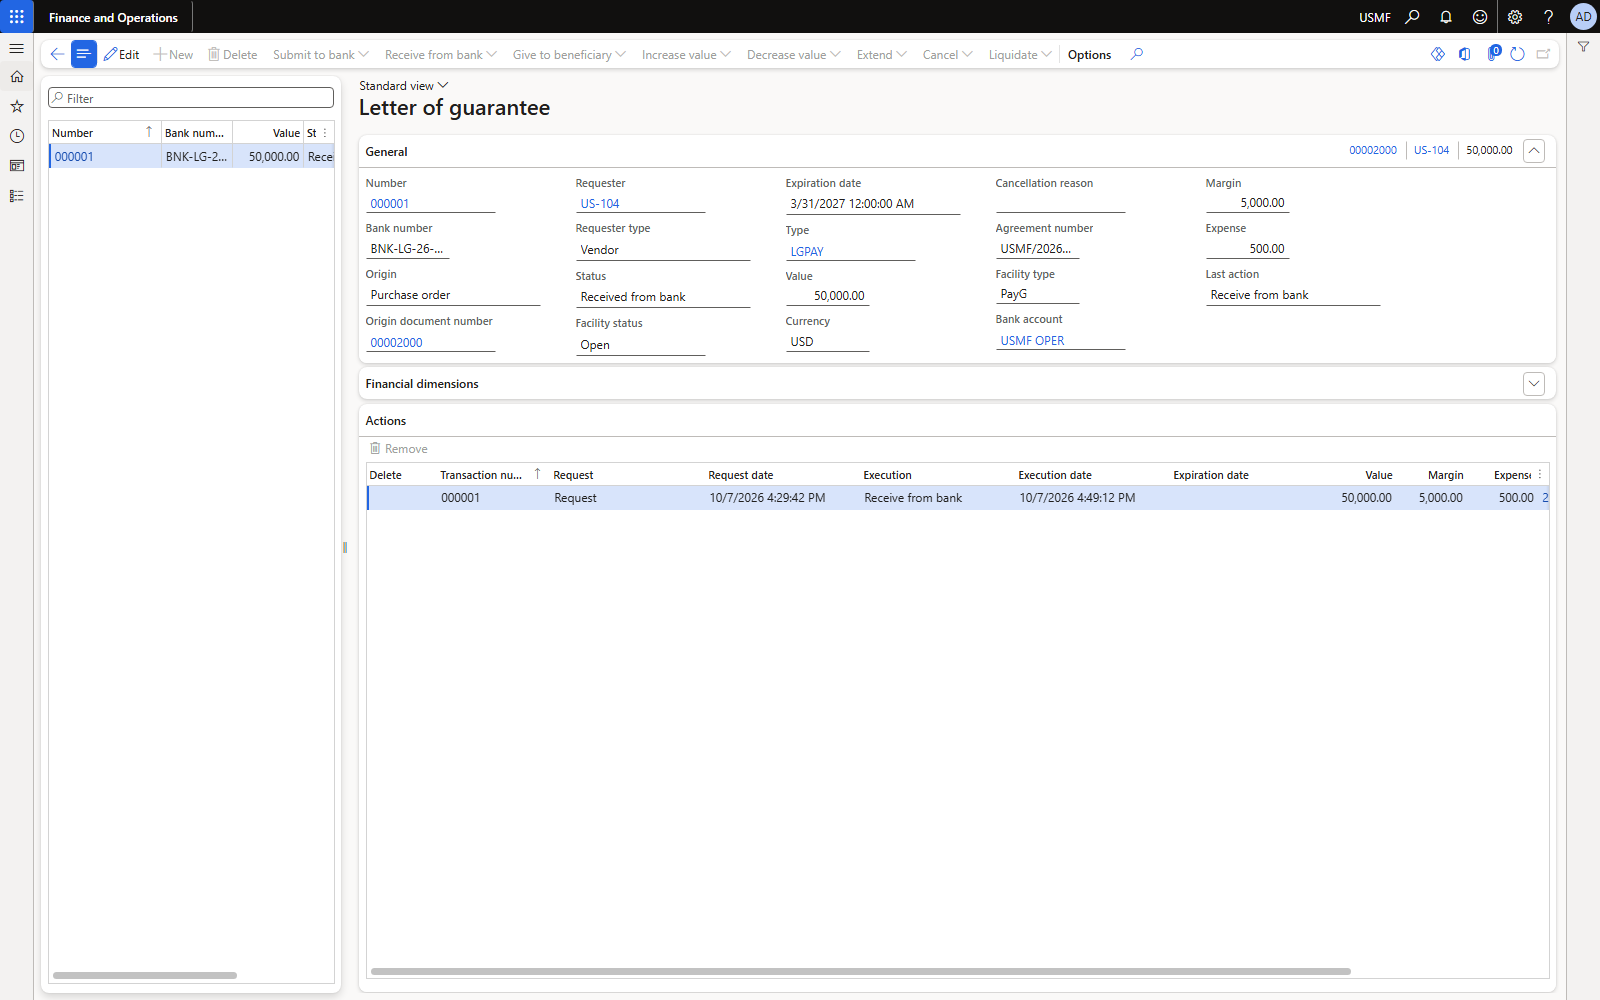Click the back arrow in action bar
Image resolution: width=1600 pixels, height=1000 pixels.
(57, 54)
